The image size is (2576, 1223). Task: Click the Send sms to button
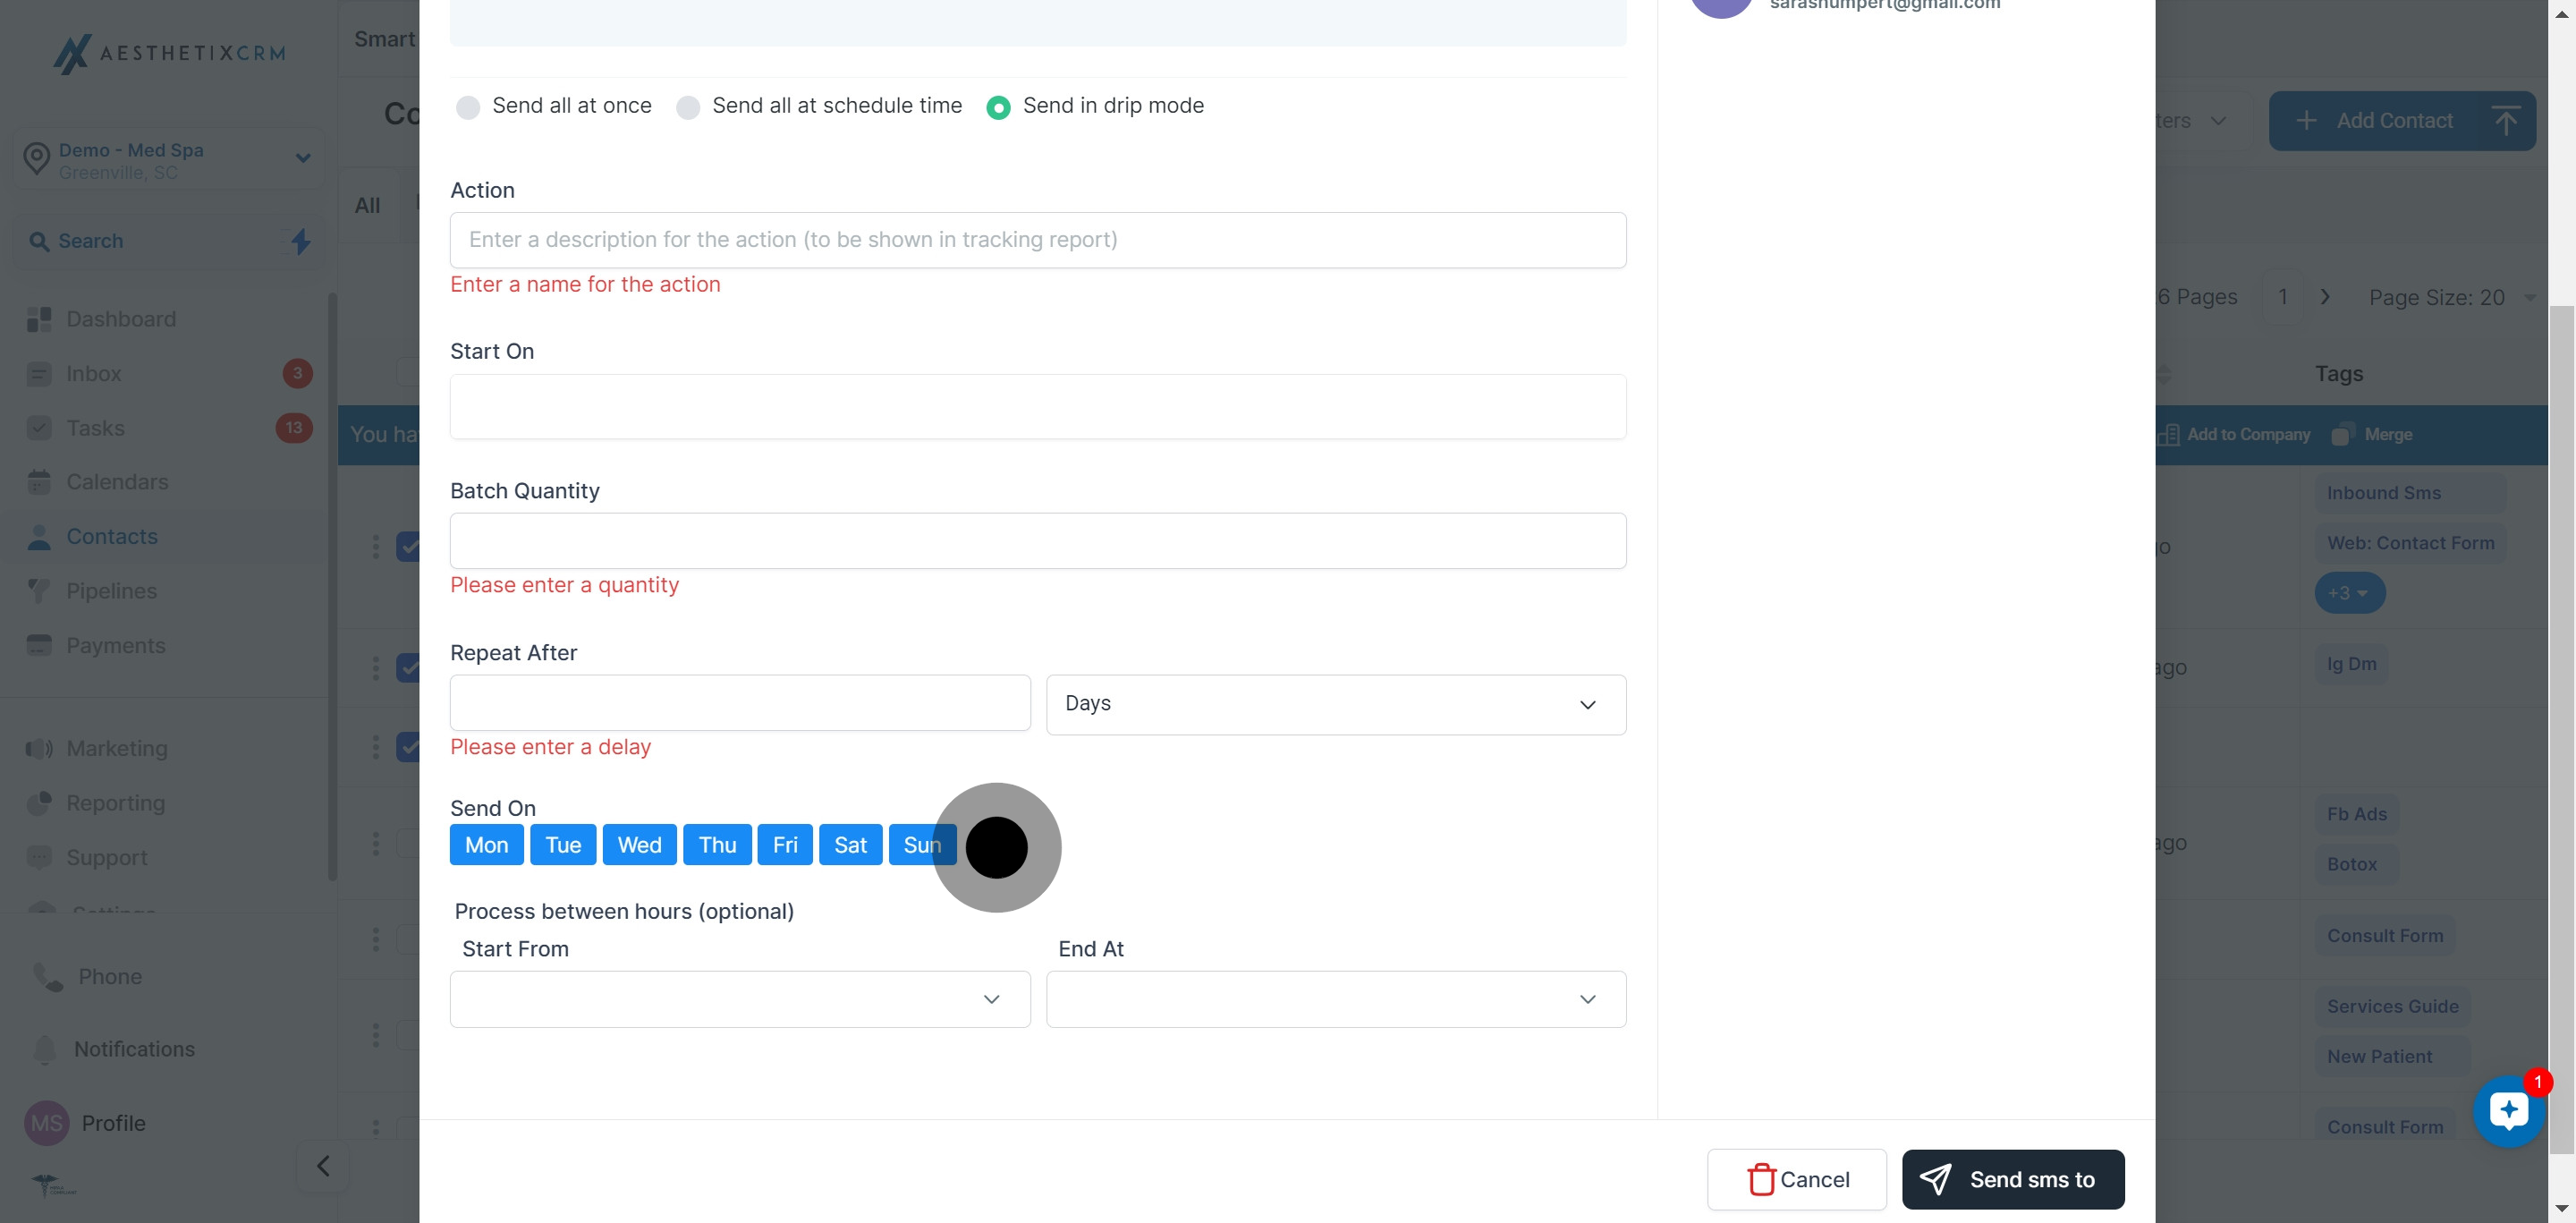(x=2013, y=1180)
